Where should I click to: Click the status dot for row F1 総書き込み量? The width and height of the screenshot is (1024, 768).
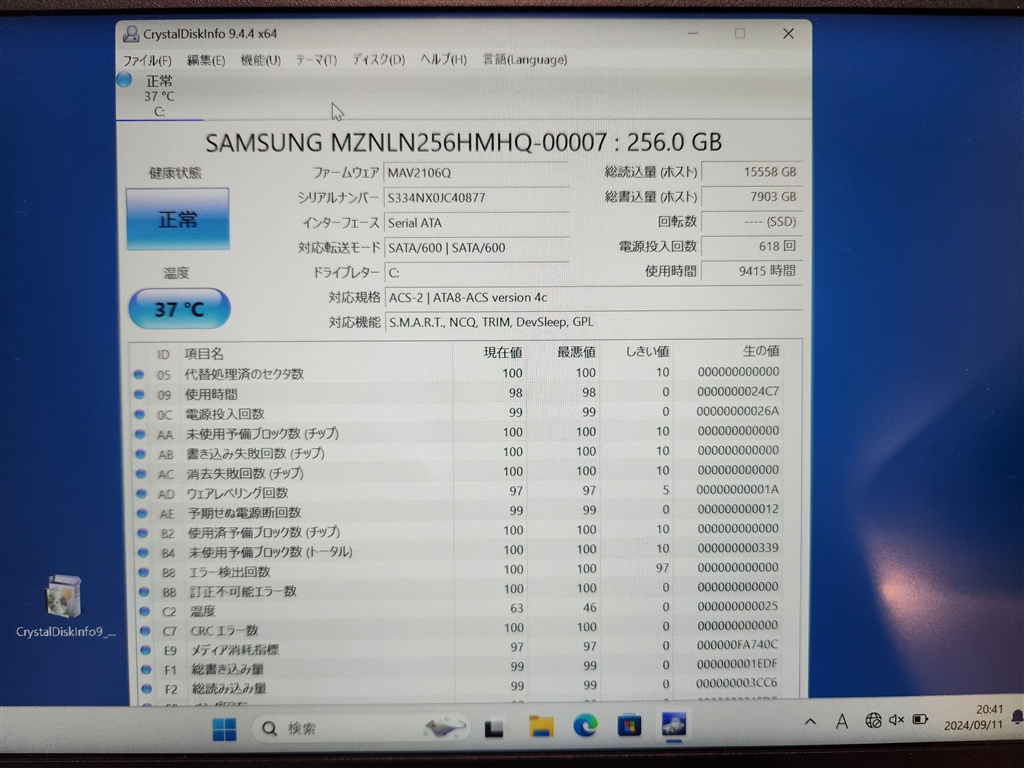click(x=147, y=669)
